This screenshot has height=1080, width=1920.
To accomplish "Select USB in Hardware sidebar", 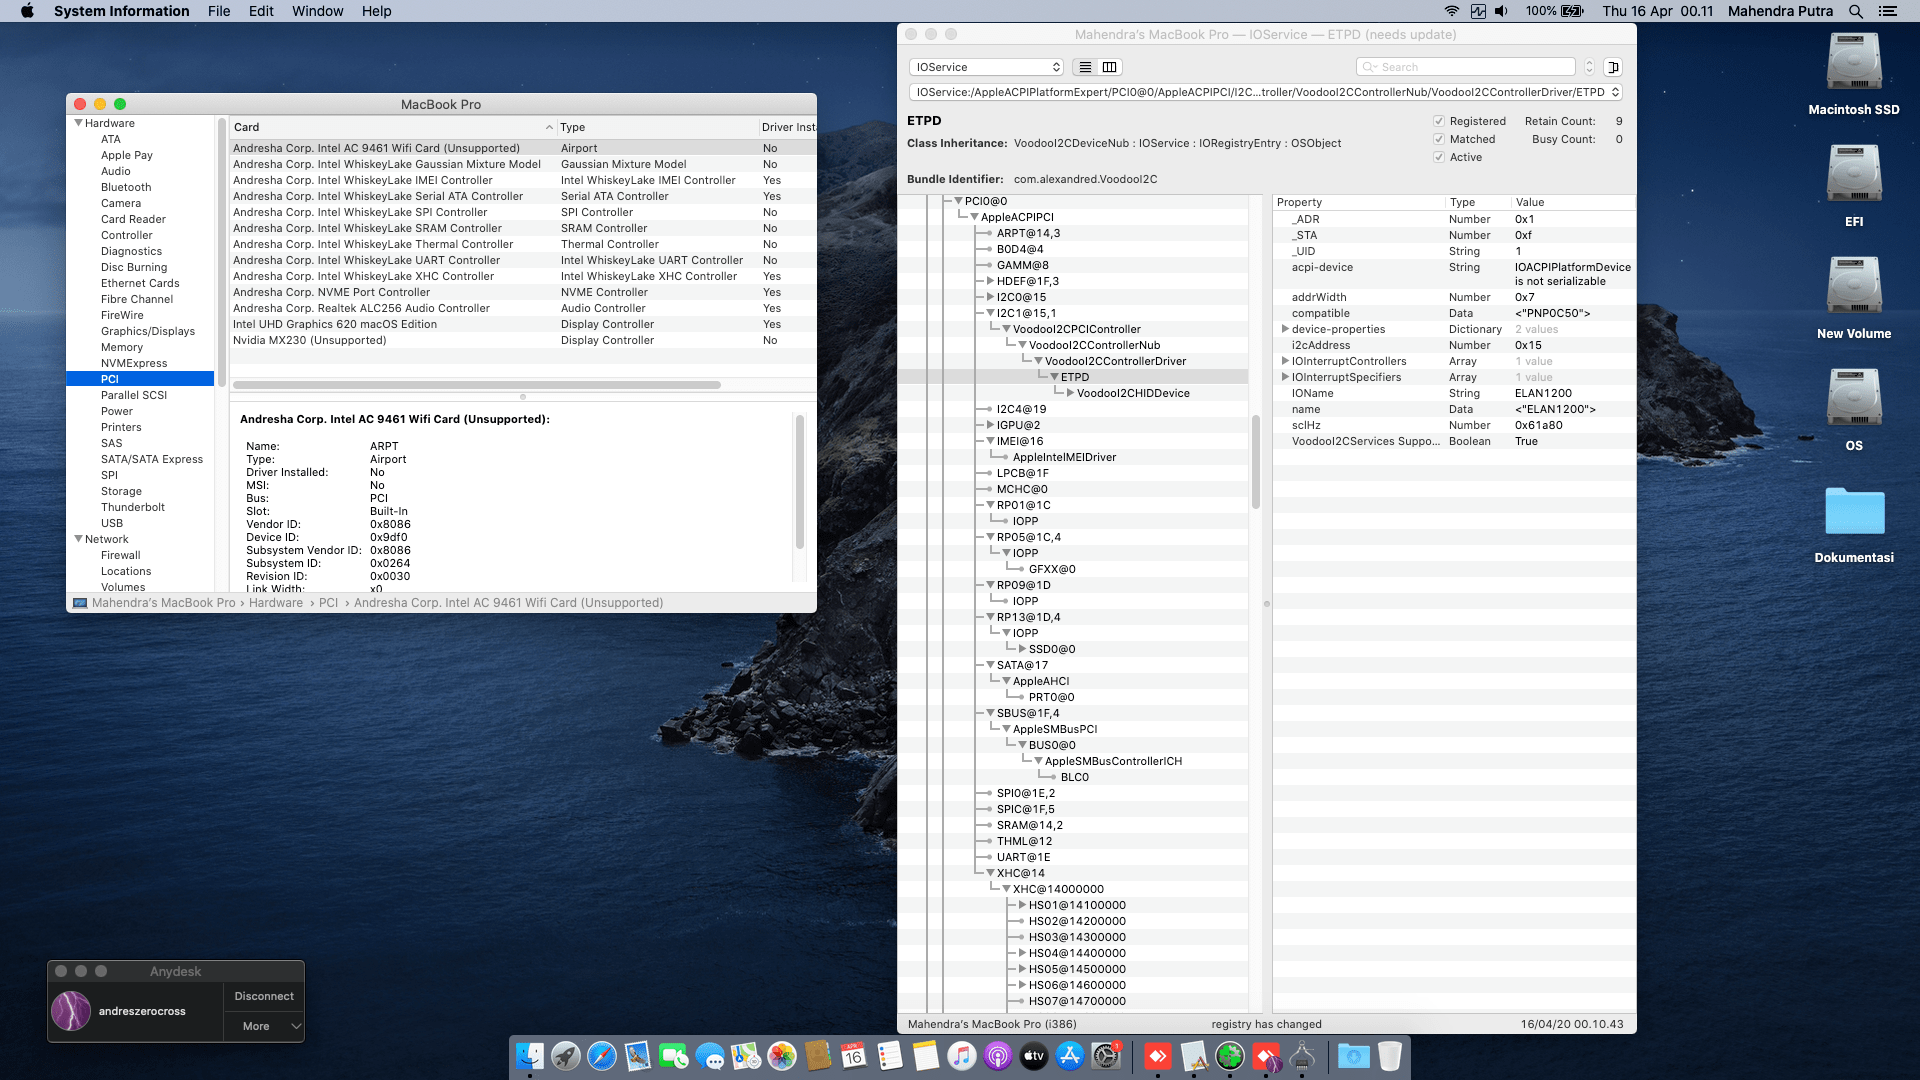I will coord(112,523).
